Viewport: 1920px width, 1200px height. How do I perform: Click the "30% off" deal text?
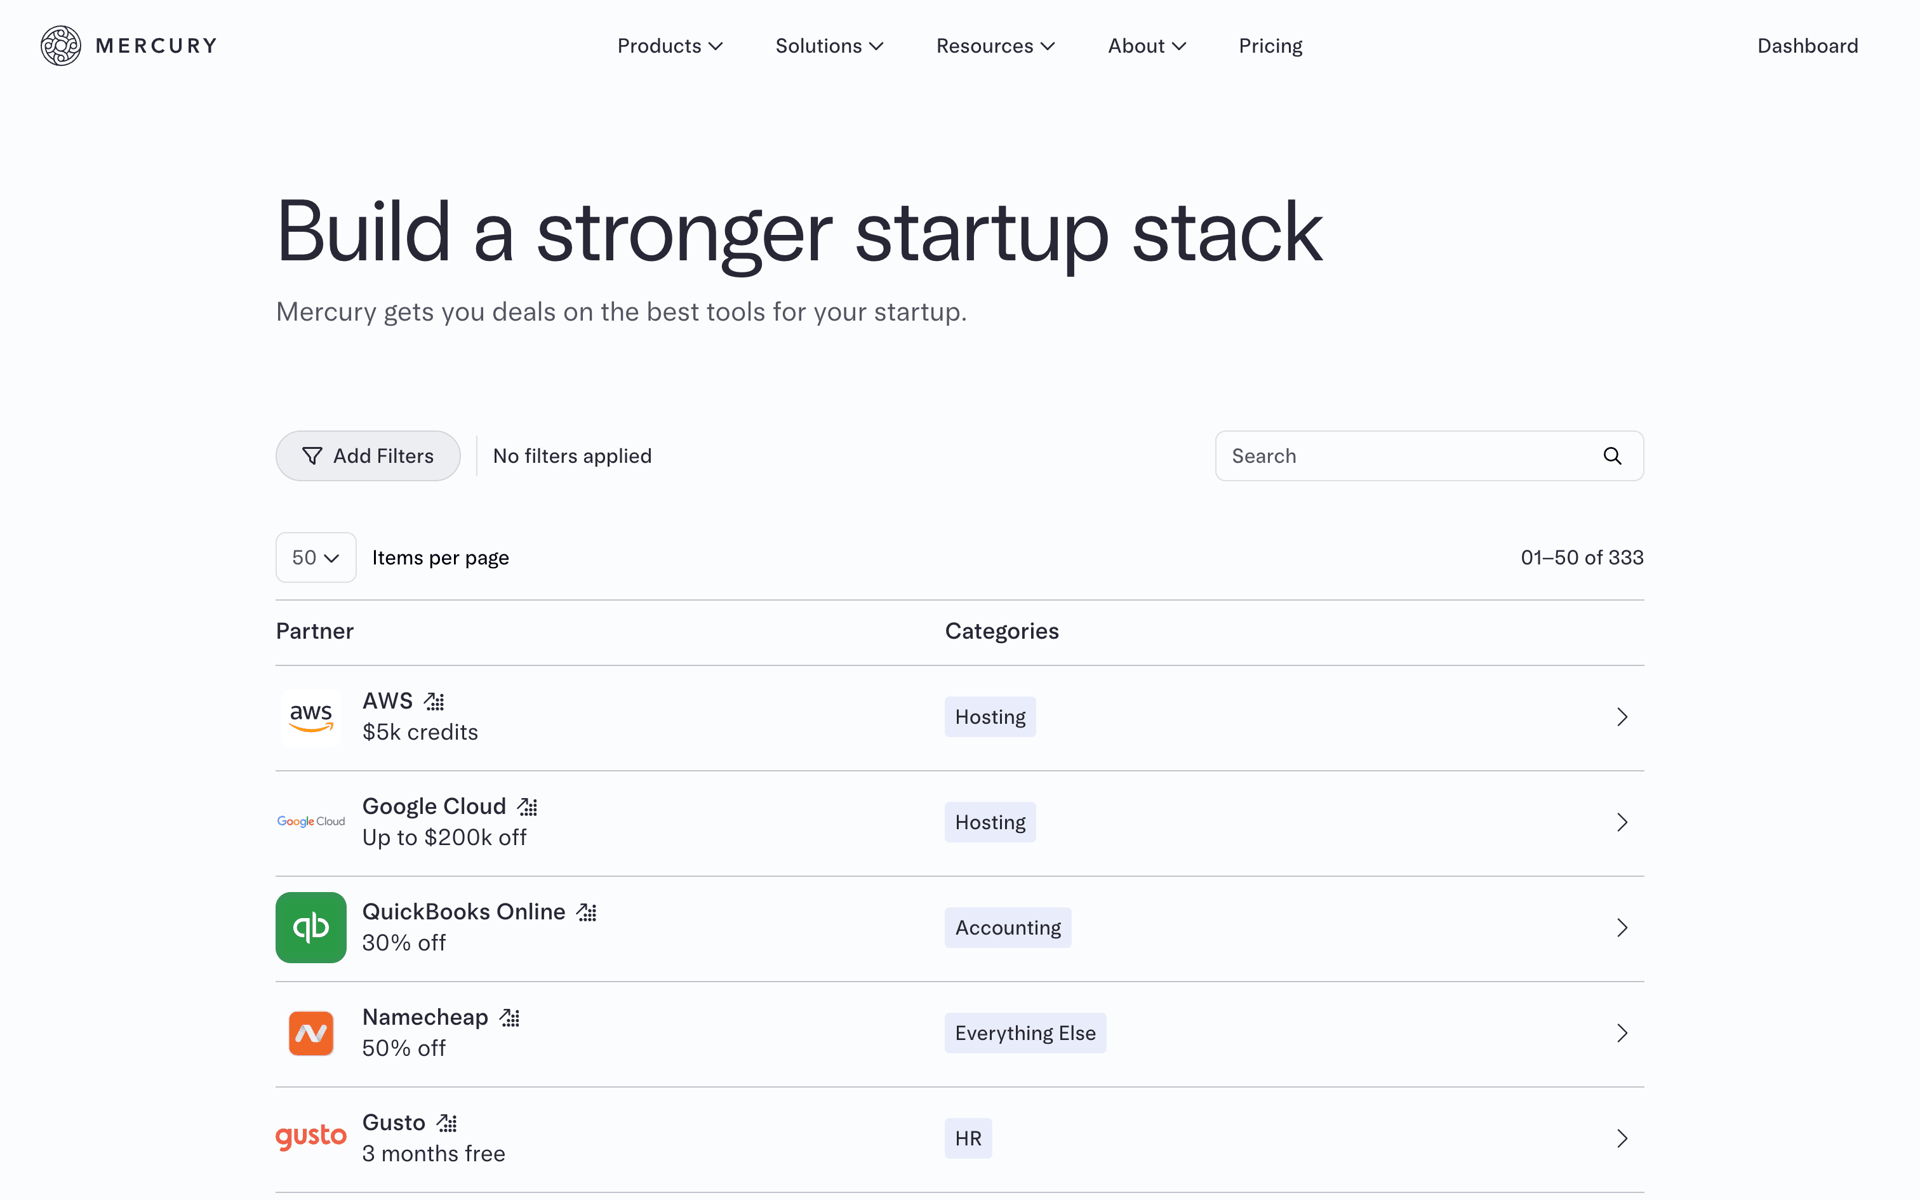pyautogui.click(x=404, y=943)
